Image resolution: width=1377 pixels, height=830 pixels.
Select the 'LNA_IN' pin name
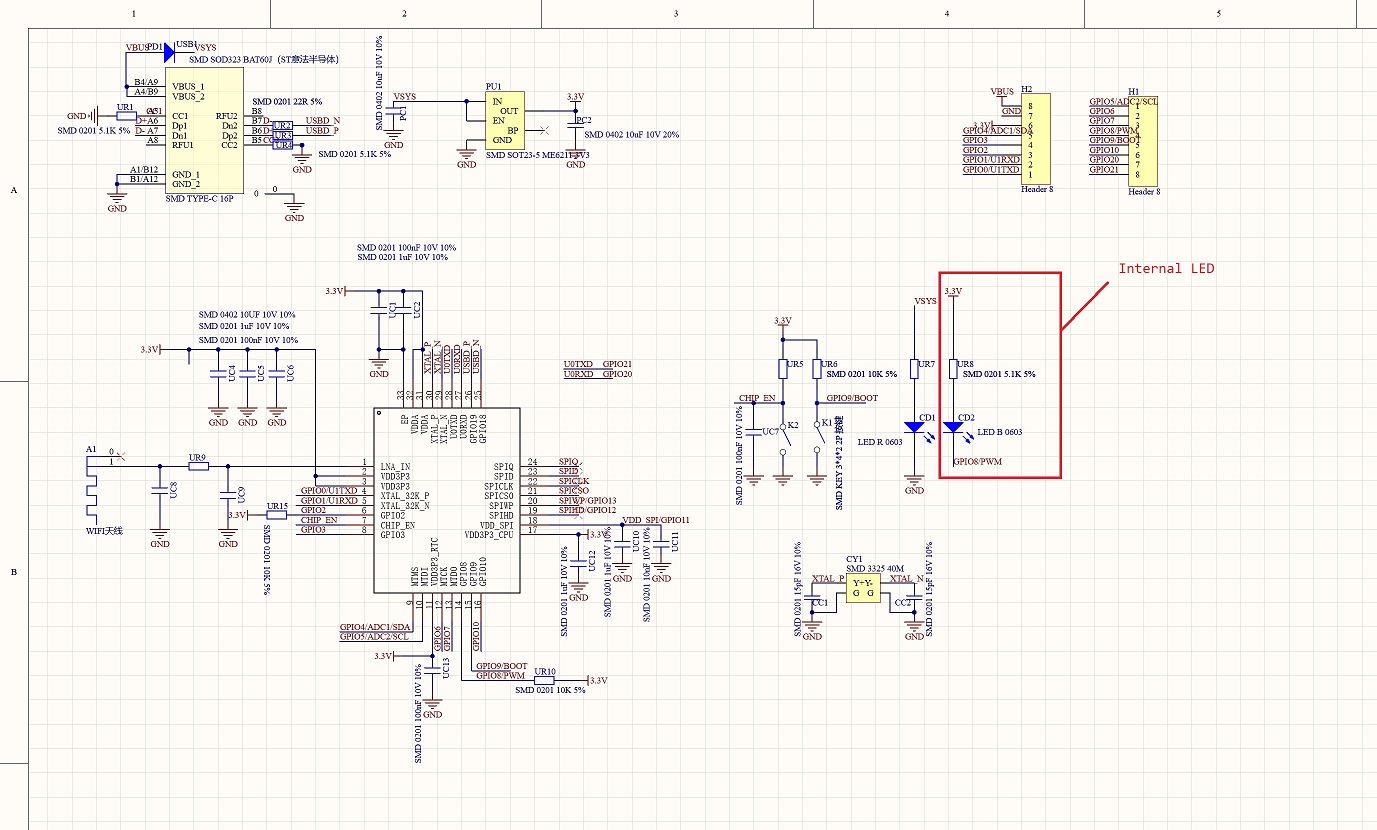(x=395, y=467)
